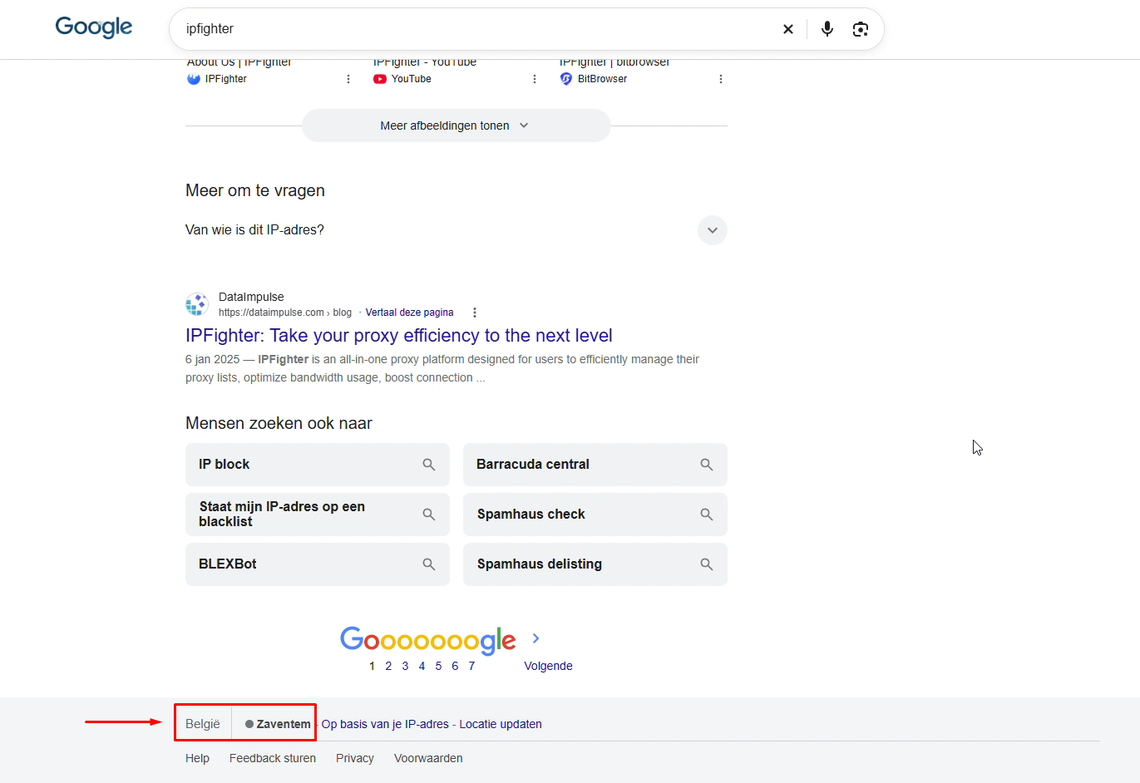Click the magnifier icon in the Spamhaus check chip
This screenshot has width=1140, height=783.
coord(707,514)
